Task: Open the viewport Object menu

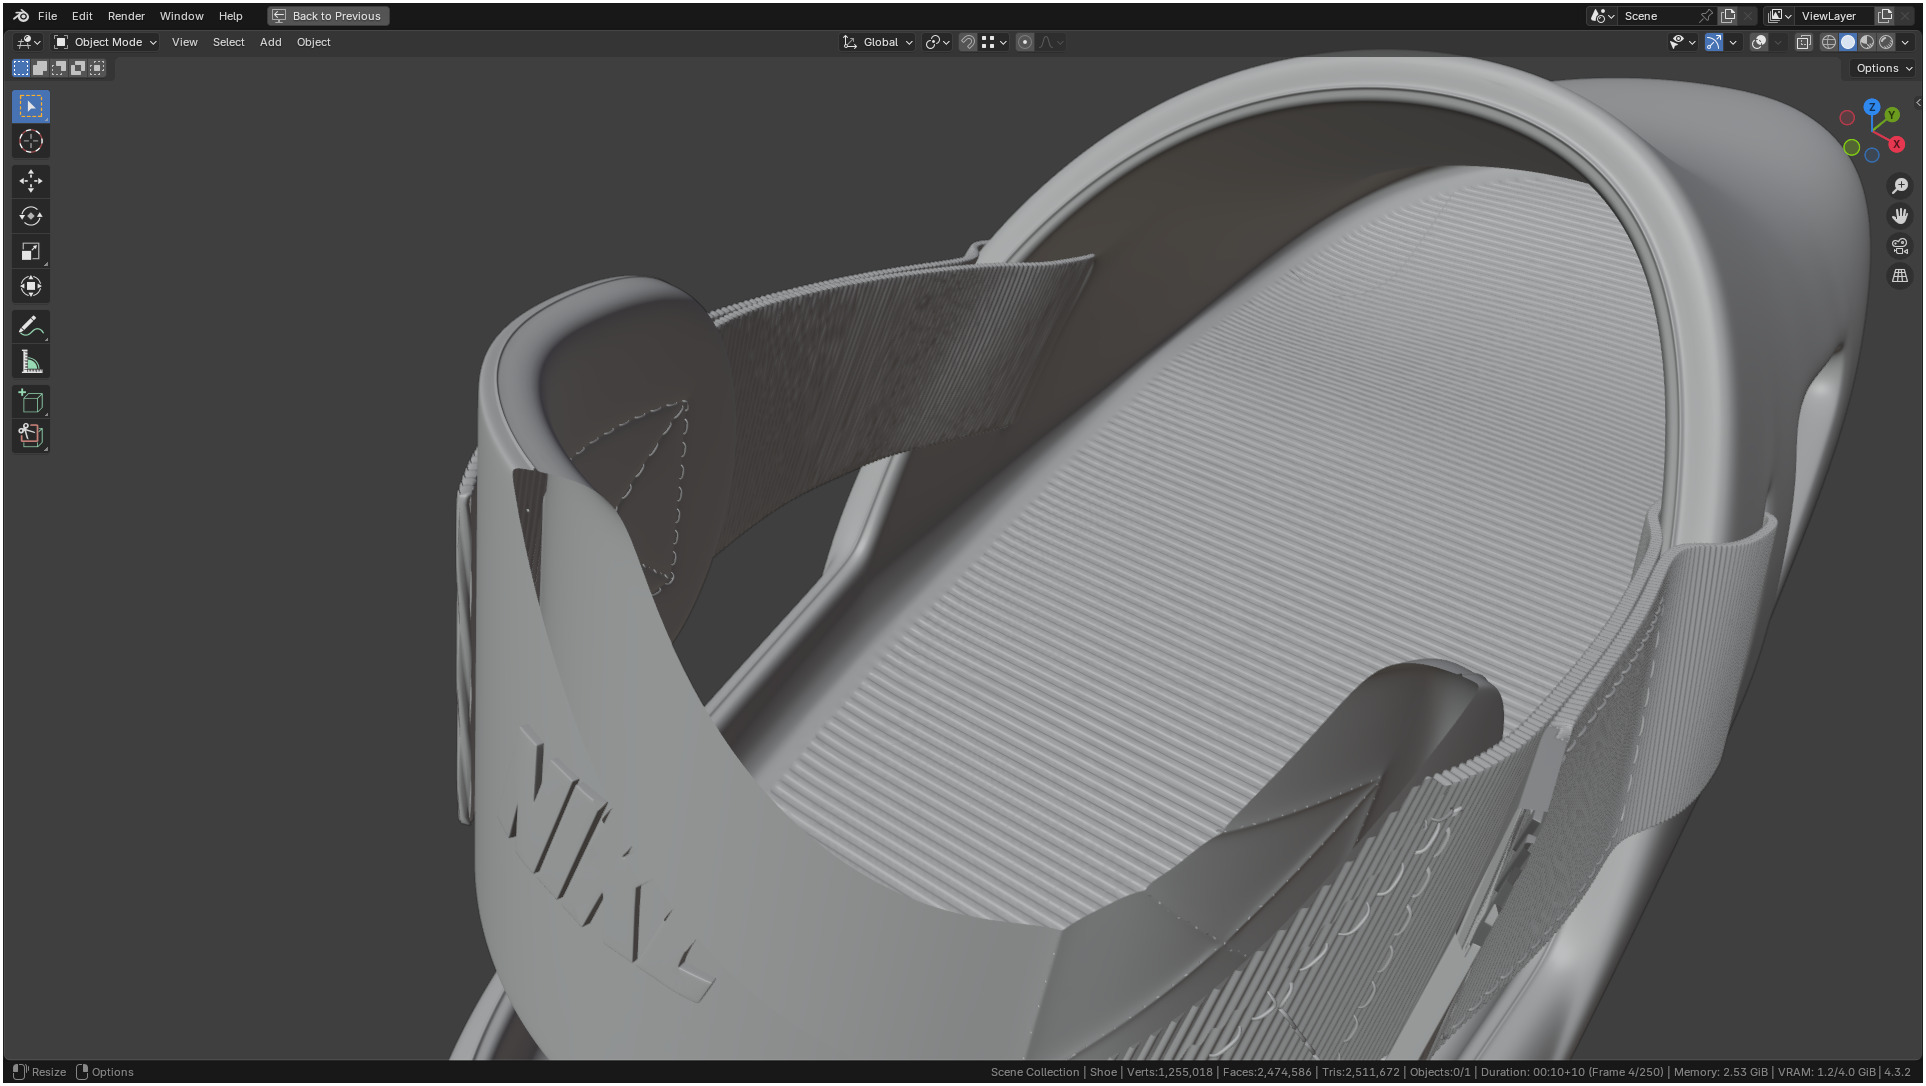Action: (313, 42)
